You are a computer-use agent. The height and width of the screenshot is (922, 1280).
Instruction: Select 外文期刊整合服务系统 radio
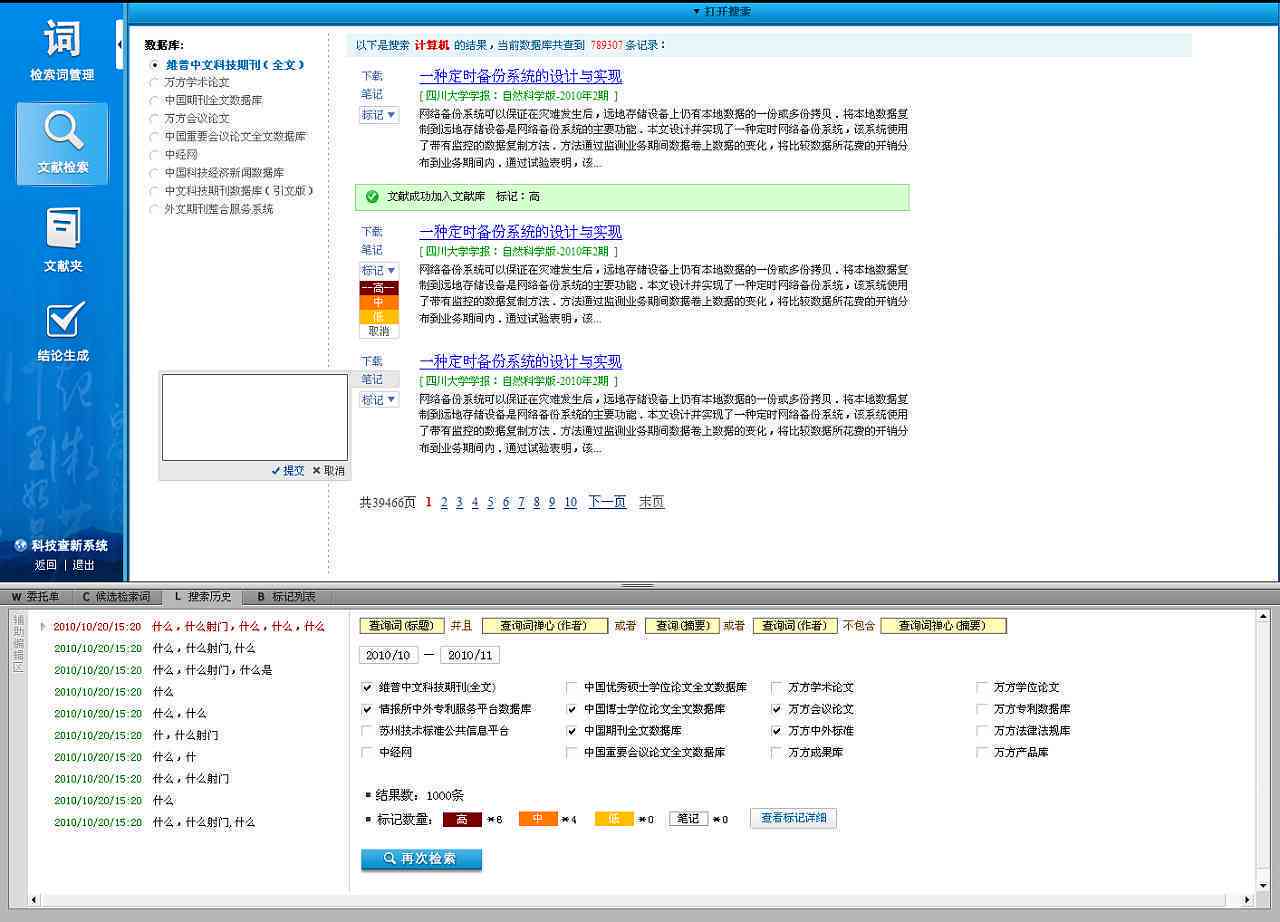click(x=154, y=210)
